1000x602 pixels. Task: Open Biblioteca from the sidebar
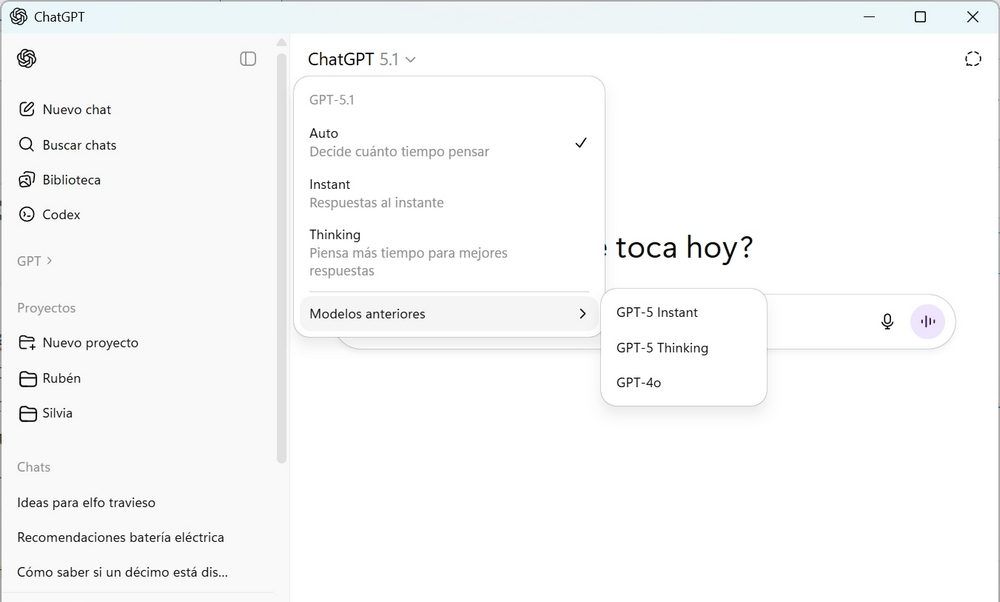[70, 179]
